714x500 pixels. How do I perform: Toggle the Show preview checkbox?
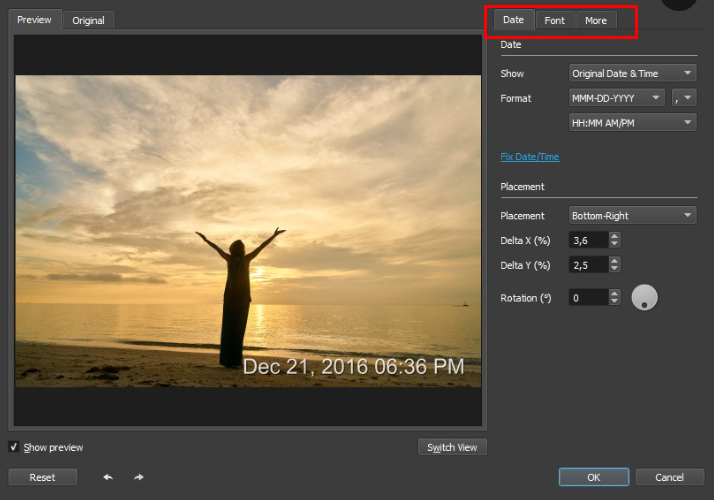14,447
